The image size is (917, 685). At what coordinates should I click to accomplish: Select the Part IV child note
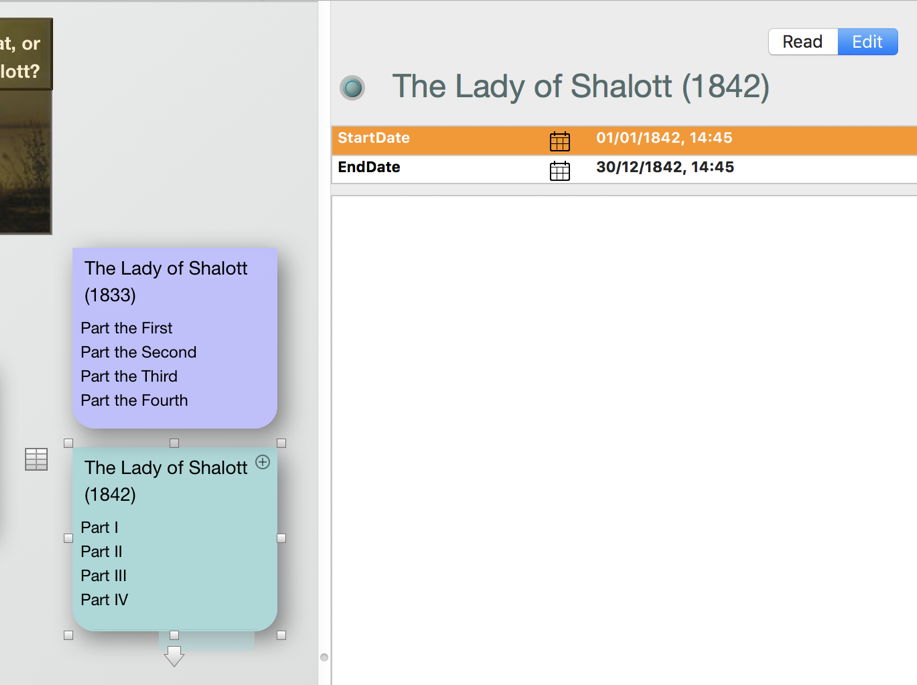click(x=104, y=600)
